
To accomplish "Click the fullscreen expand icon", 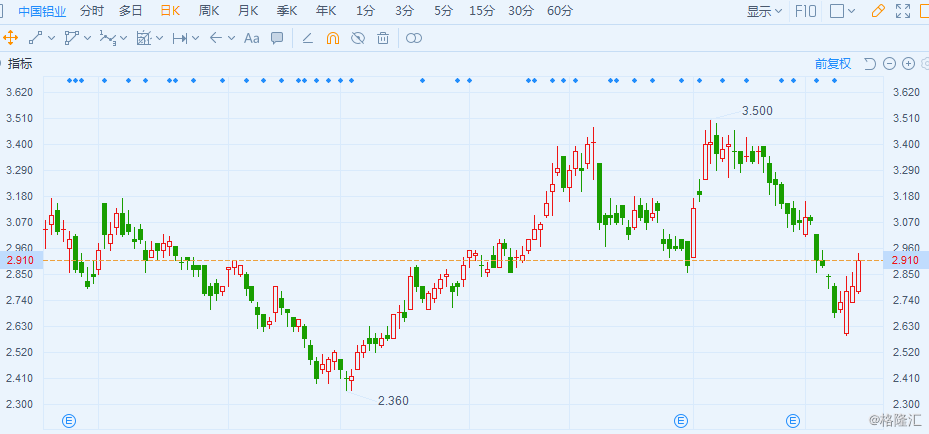I will (x=904, y=11).
